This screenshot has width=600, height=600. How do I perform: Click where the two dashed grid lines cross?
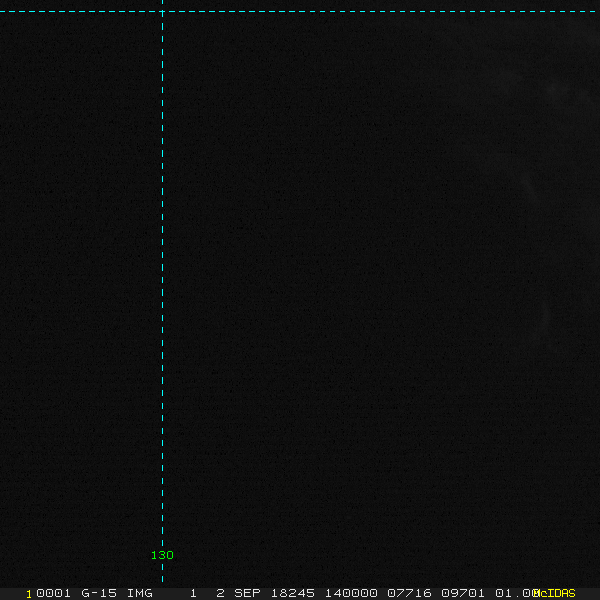pos(162,11)
